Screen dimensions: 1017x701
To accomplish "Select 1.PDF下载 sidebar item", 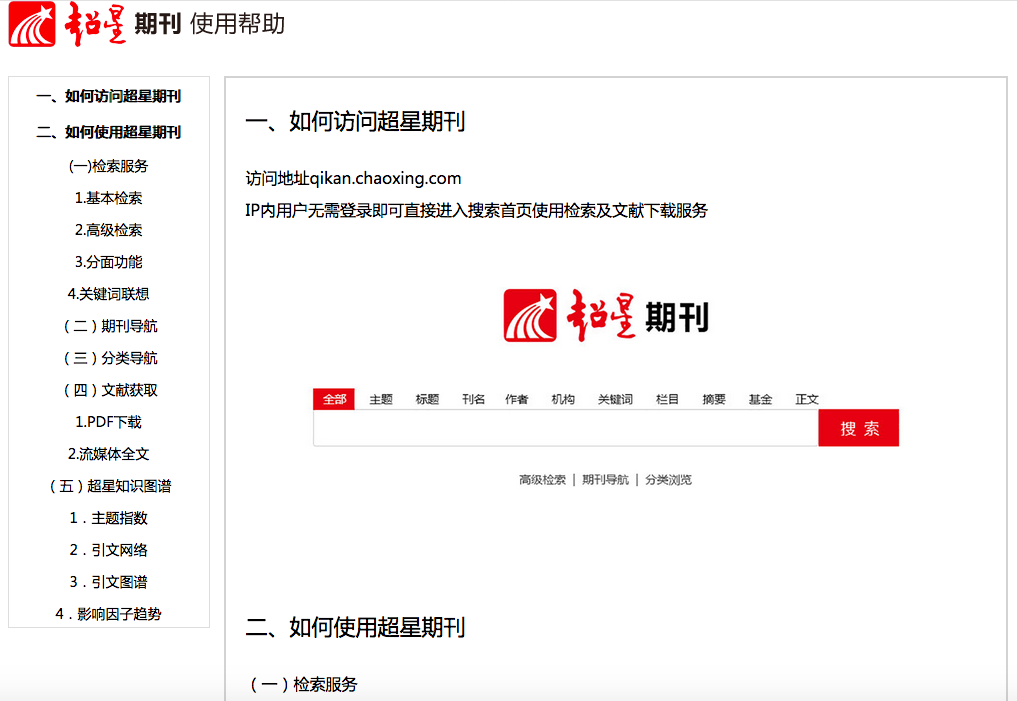I will pyautogui.click(x=108, y=422).
